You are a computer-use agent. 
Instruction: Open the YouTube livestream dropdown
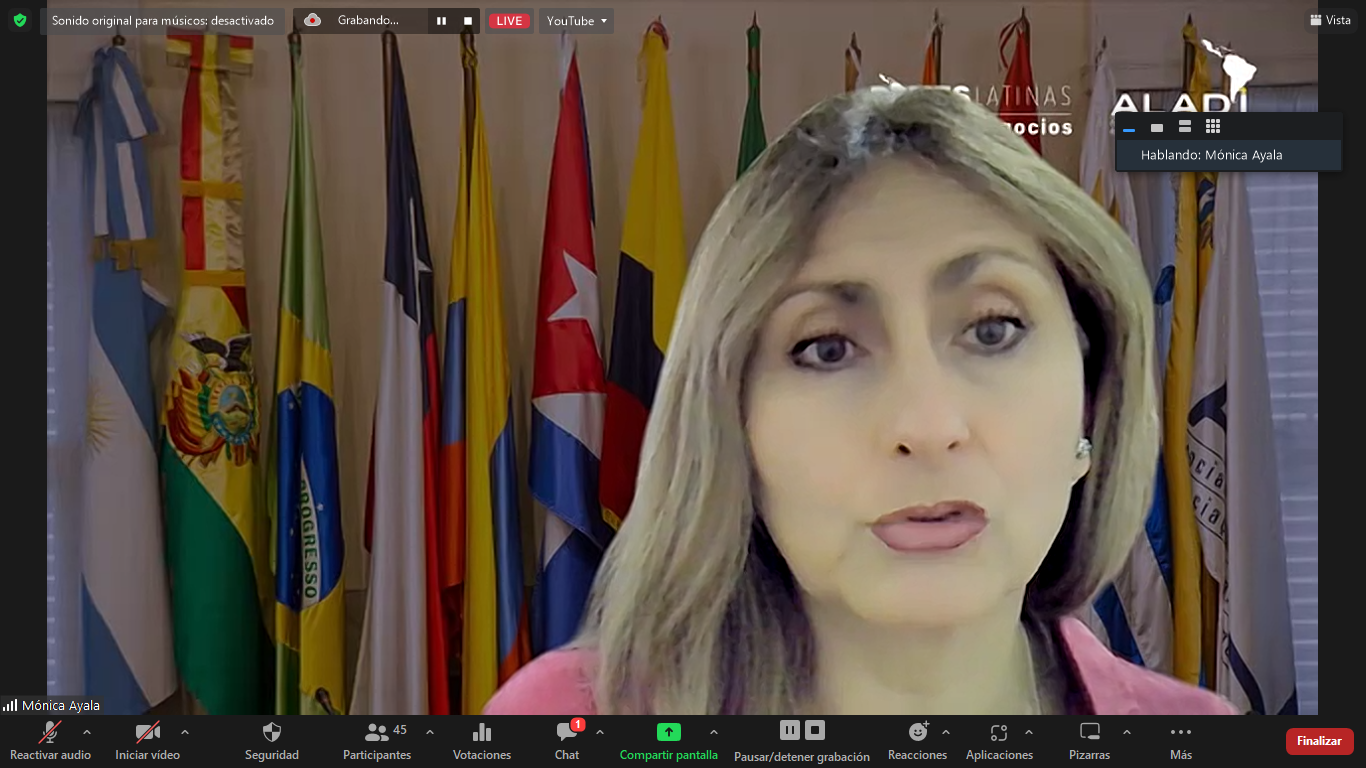coord(577,21)
